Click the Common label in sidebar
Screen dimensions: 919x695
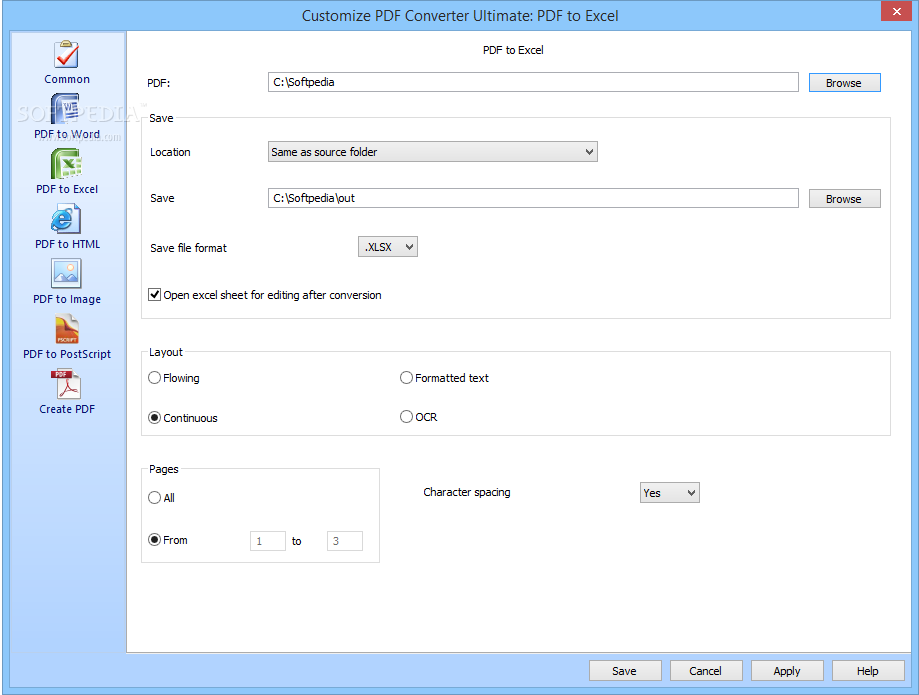[67, 79]
